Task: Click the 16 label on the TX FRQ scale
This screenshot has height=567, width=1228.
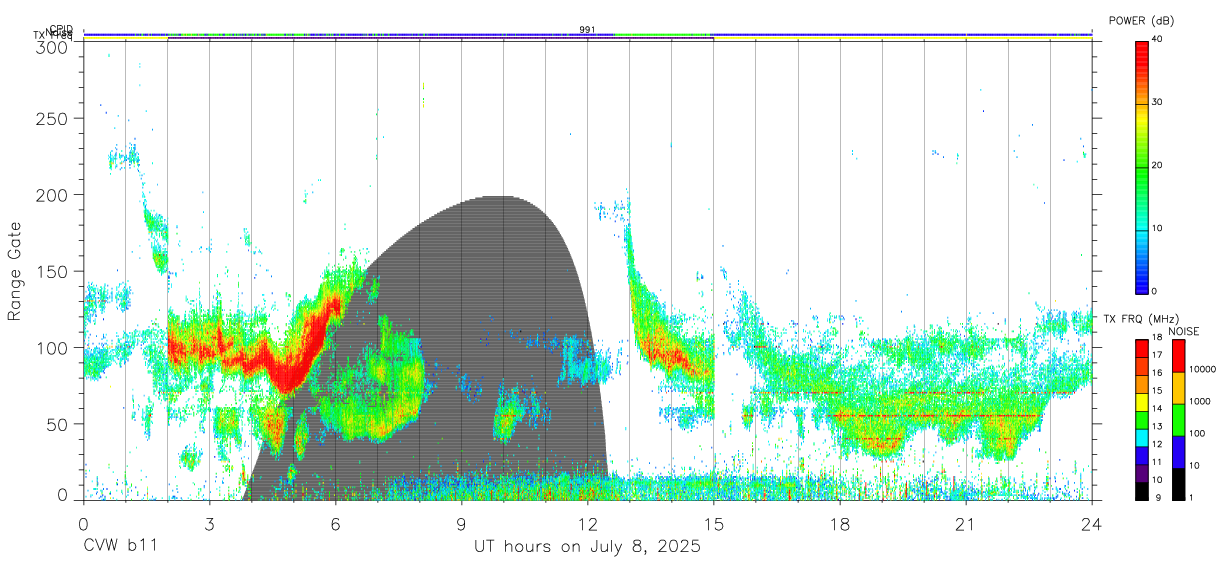Action: click(x=1158, y=375)
